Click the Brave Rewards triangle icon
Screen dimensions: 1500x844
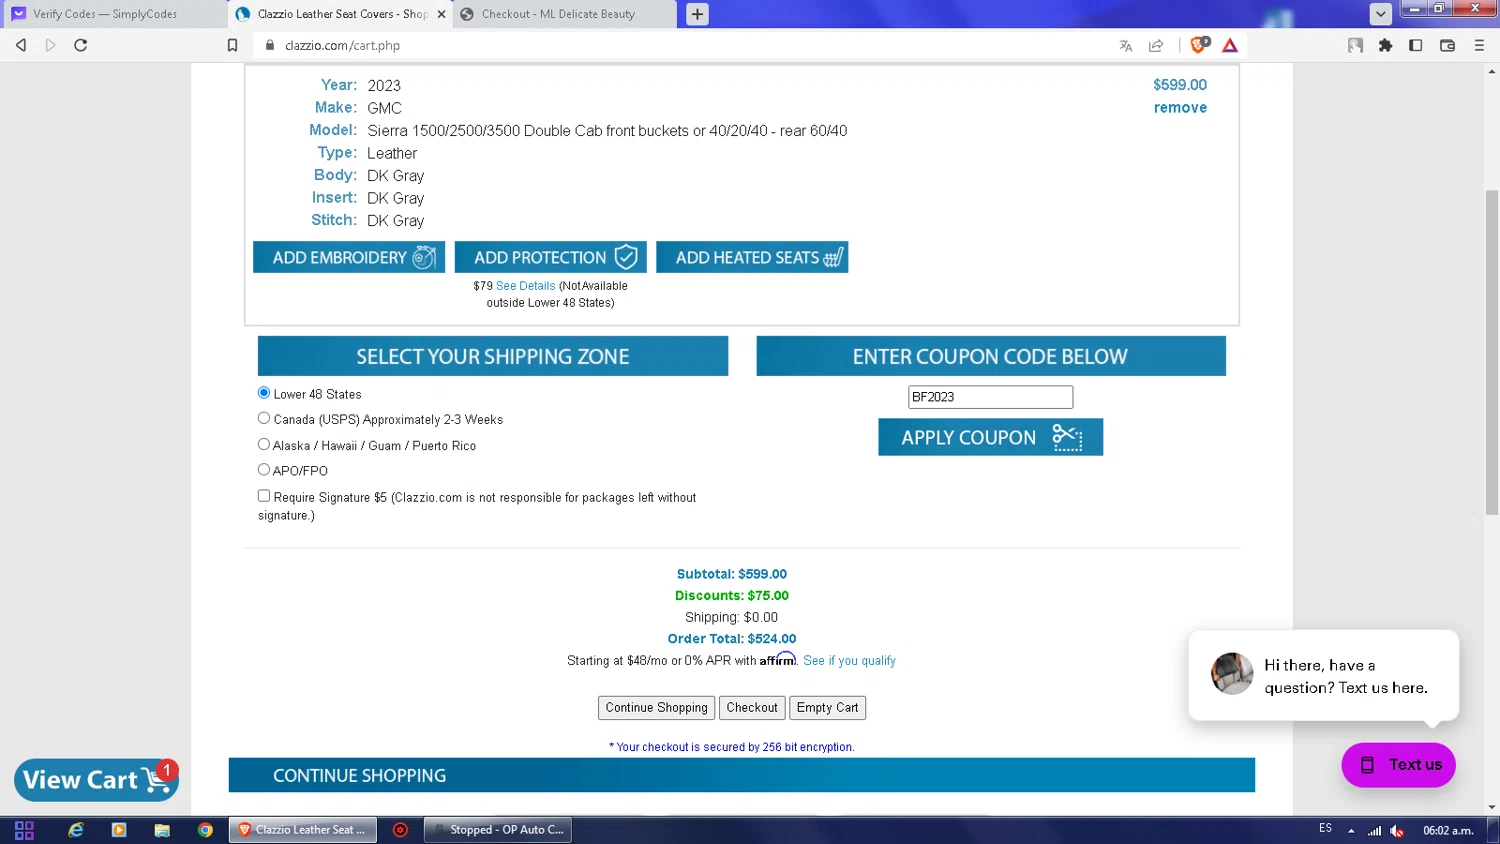pyautogui.click(x=1230, y=45)
